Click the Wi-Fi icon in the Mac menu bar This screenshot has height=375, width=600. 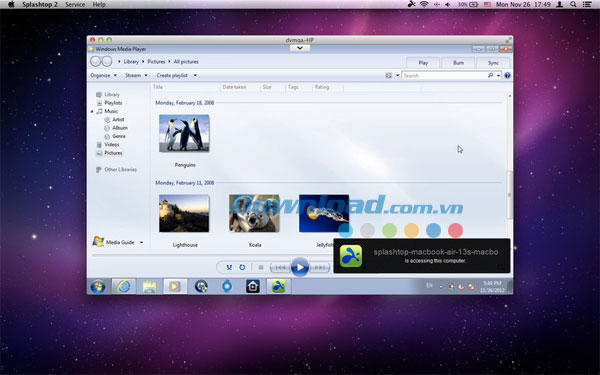tap(424, 5)
